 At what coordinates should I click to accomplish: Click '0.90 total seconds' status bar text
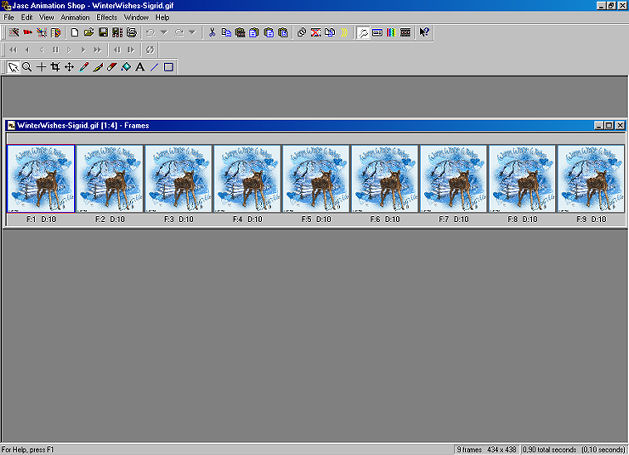click(549, 450)
